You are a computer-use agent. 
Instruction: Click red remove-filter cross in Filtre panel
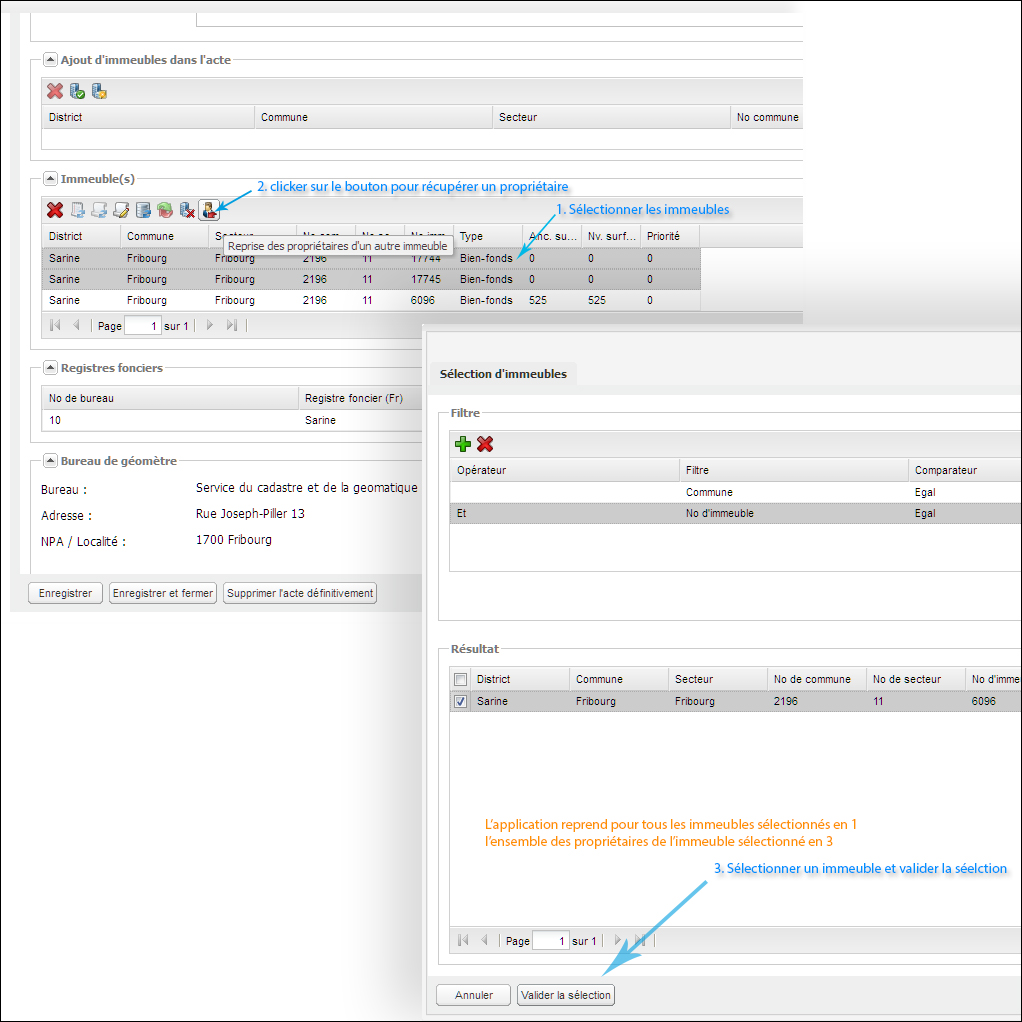[485, 444]
